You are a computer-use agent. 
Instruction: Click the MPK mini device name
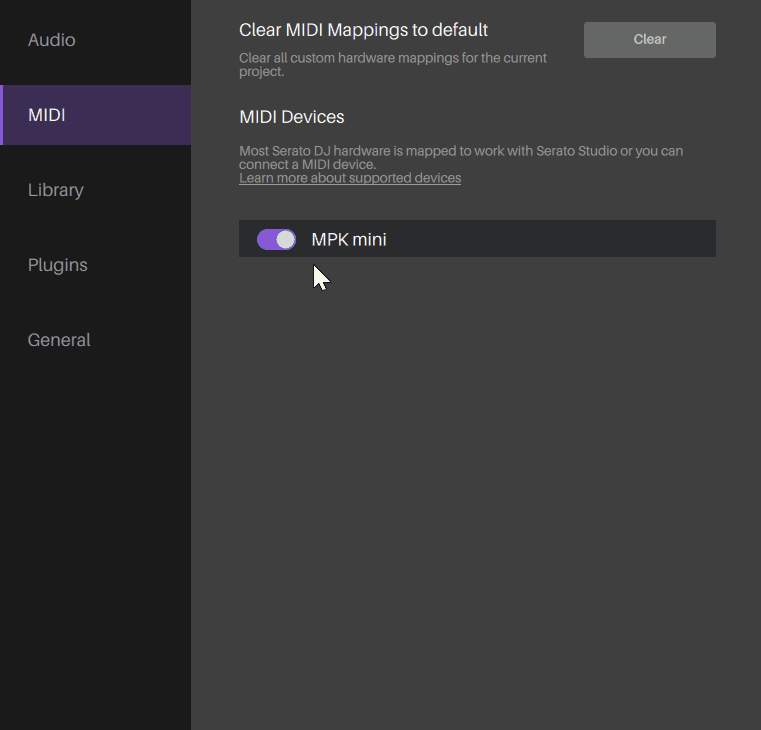coord(349,239)
